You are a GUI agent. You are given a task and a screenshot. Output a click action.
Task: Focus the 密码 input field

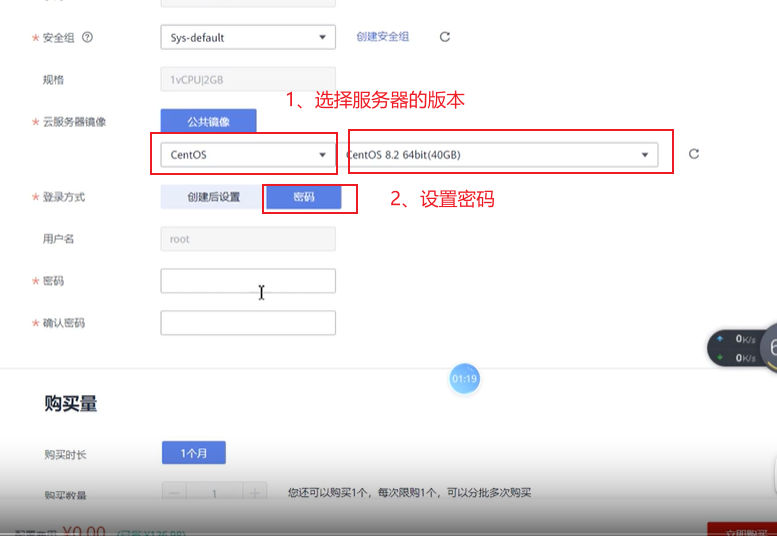[x=248, y=281]
